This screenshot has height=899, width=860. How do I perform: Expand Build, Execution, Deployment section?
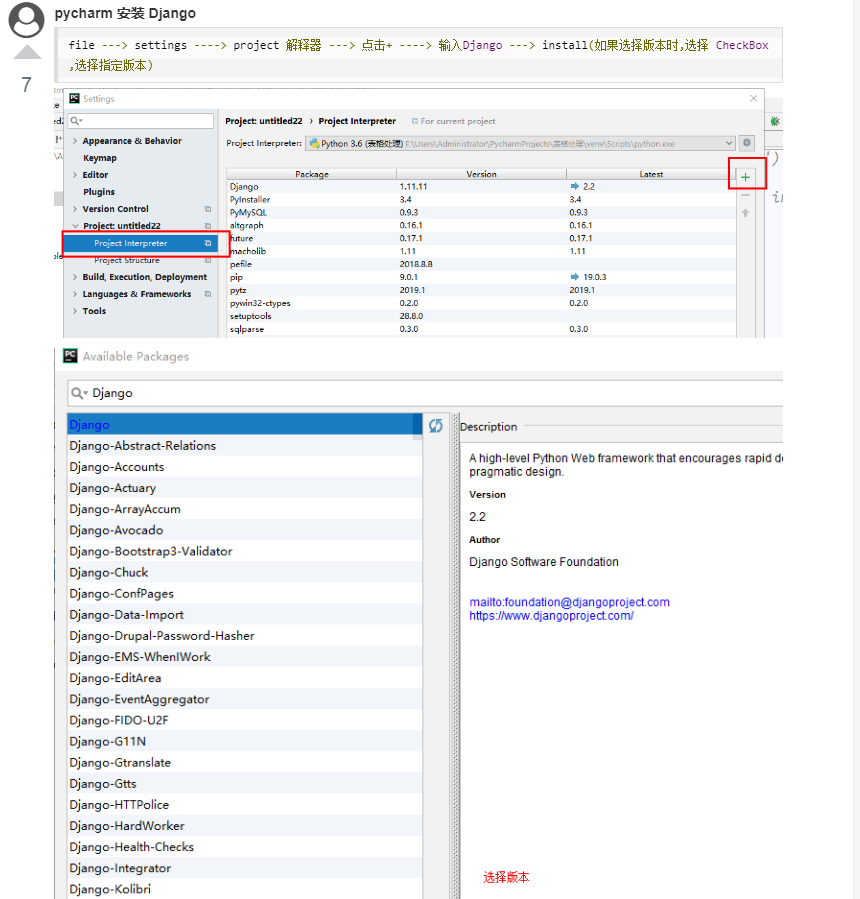[75, 277]
